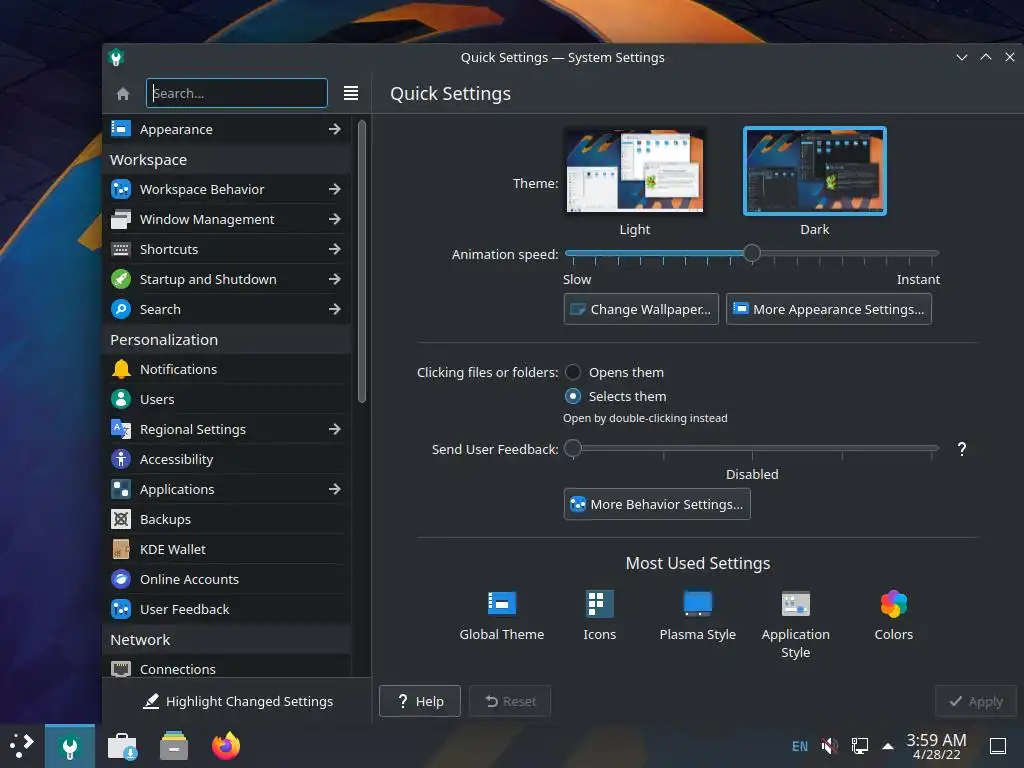This screenshot has height=768, width=1024.
Task: Focus the Search input field
Action: [236, 93]
